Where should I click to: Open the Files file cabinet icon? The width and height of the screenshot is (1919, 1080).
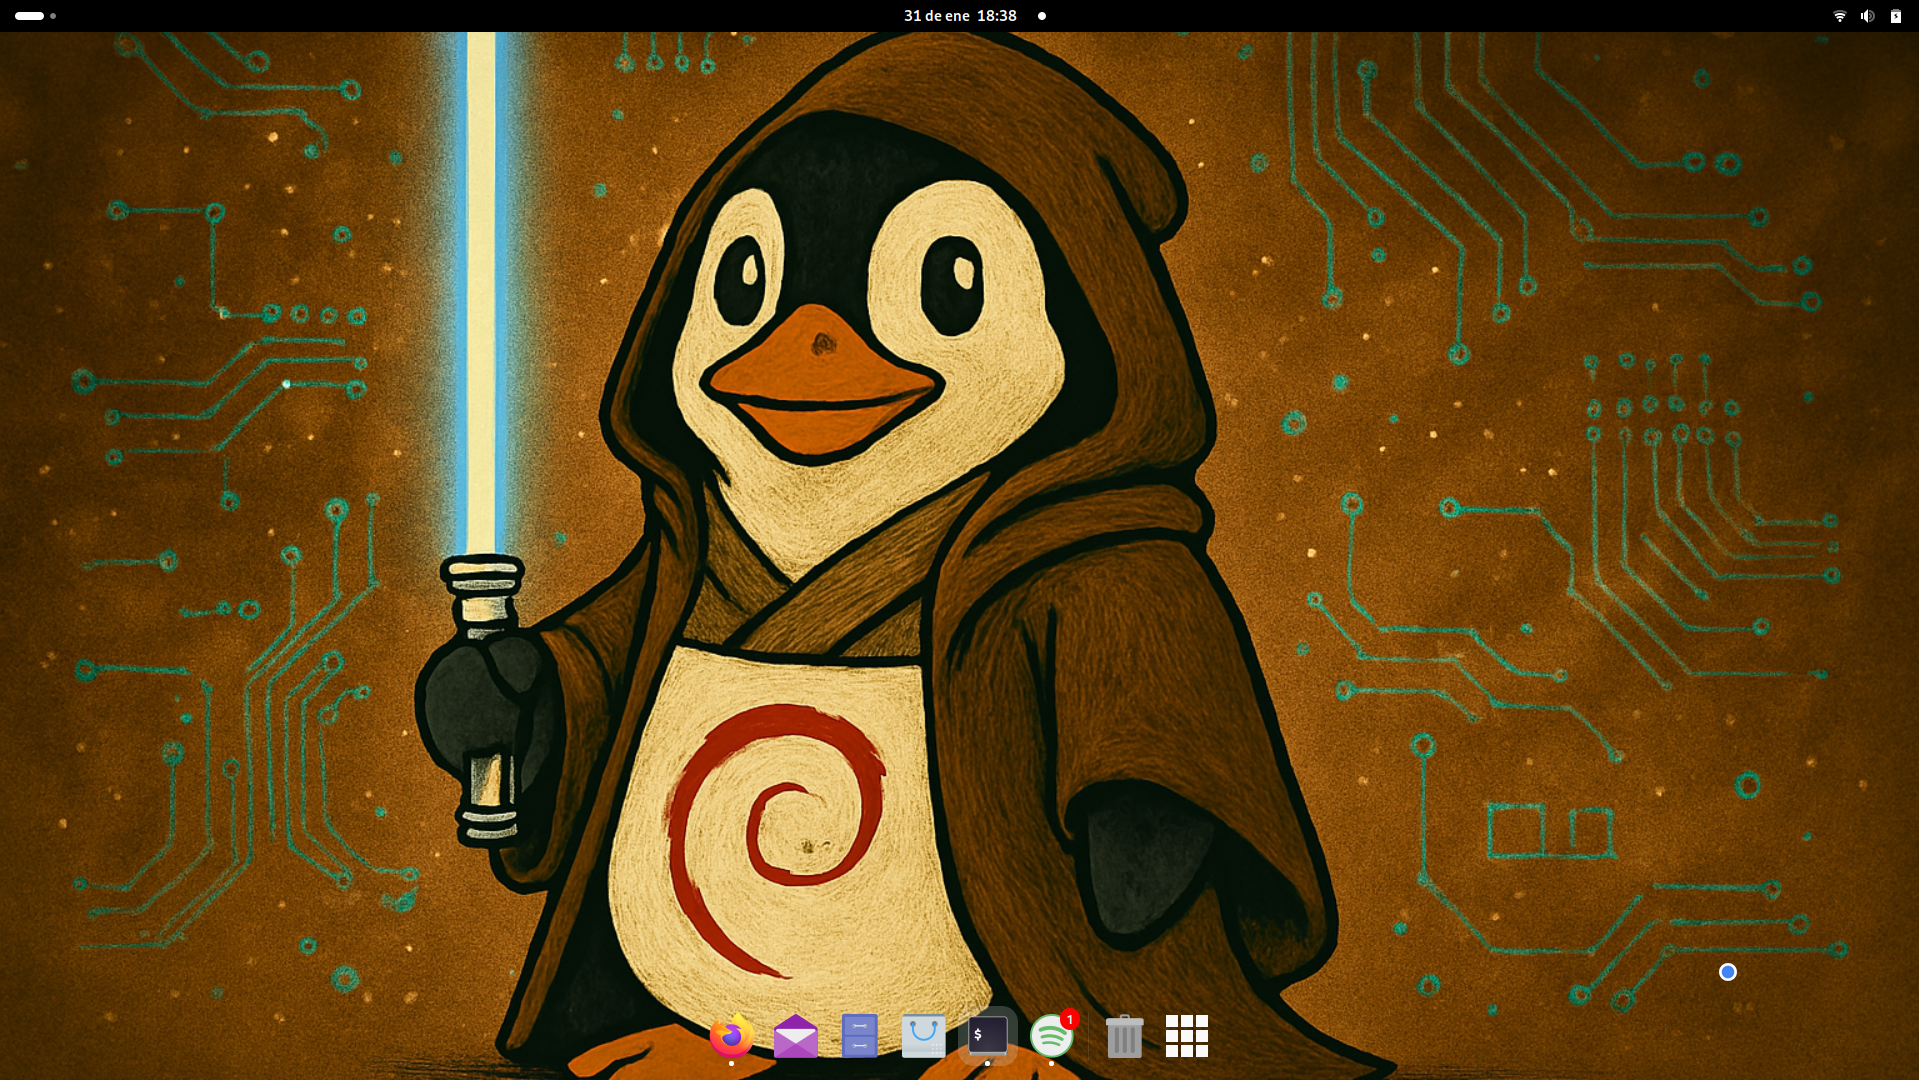859,1036
